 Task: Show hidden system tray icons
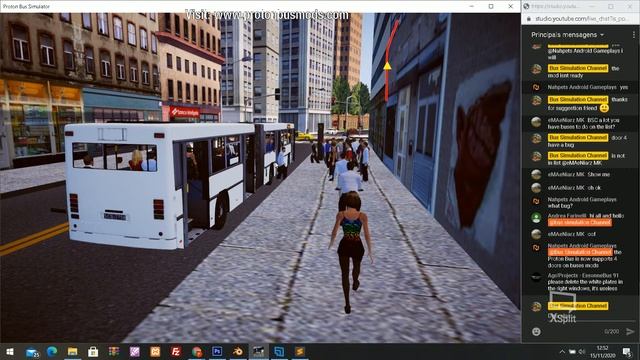[x=562, y=352]
